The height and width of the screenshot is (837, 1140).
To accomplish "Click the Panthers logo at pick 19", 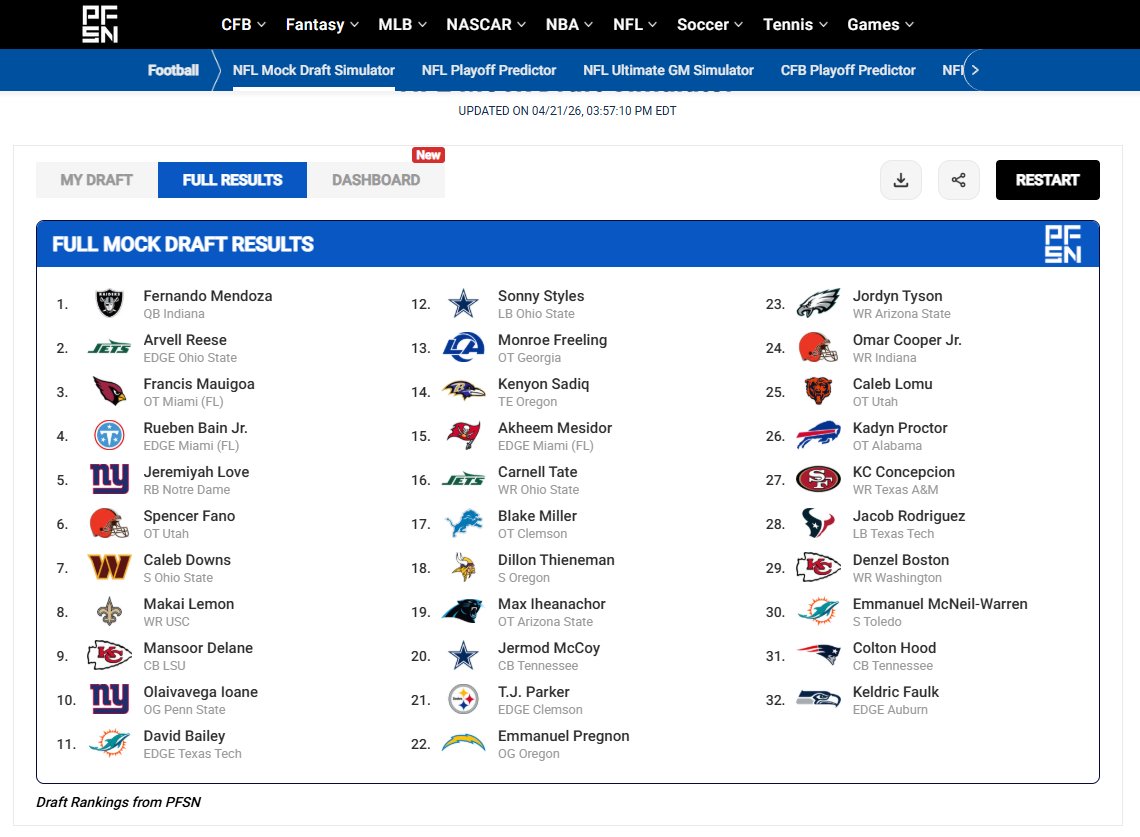I will pos(463,612).
